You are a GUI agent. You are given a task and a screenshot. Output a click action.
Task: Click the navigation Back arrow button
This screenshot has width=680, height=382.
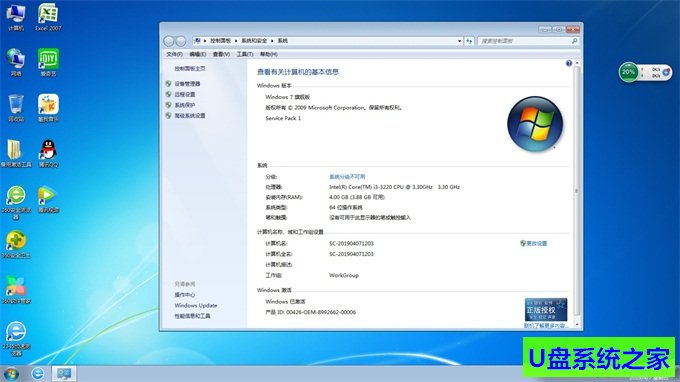(x=169, y=41)
